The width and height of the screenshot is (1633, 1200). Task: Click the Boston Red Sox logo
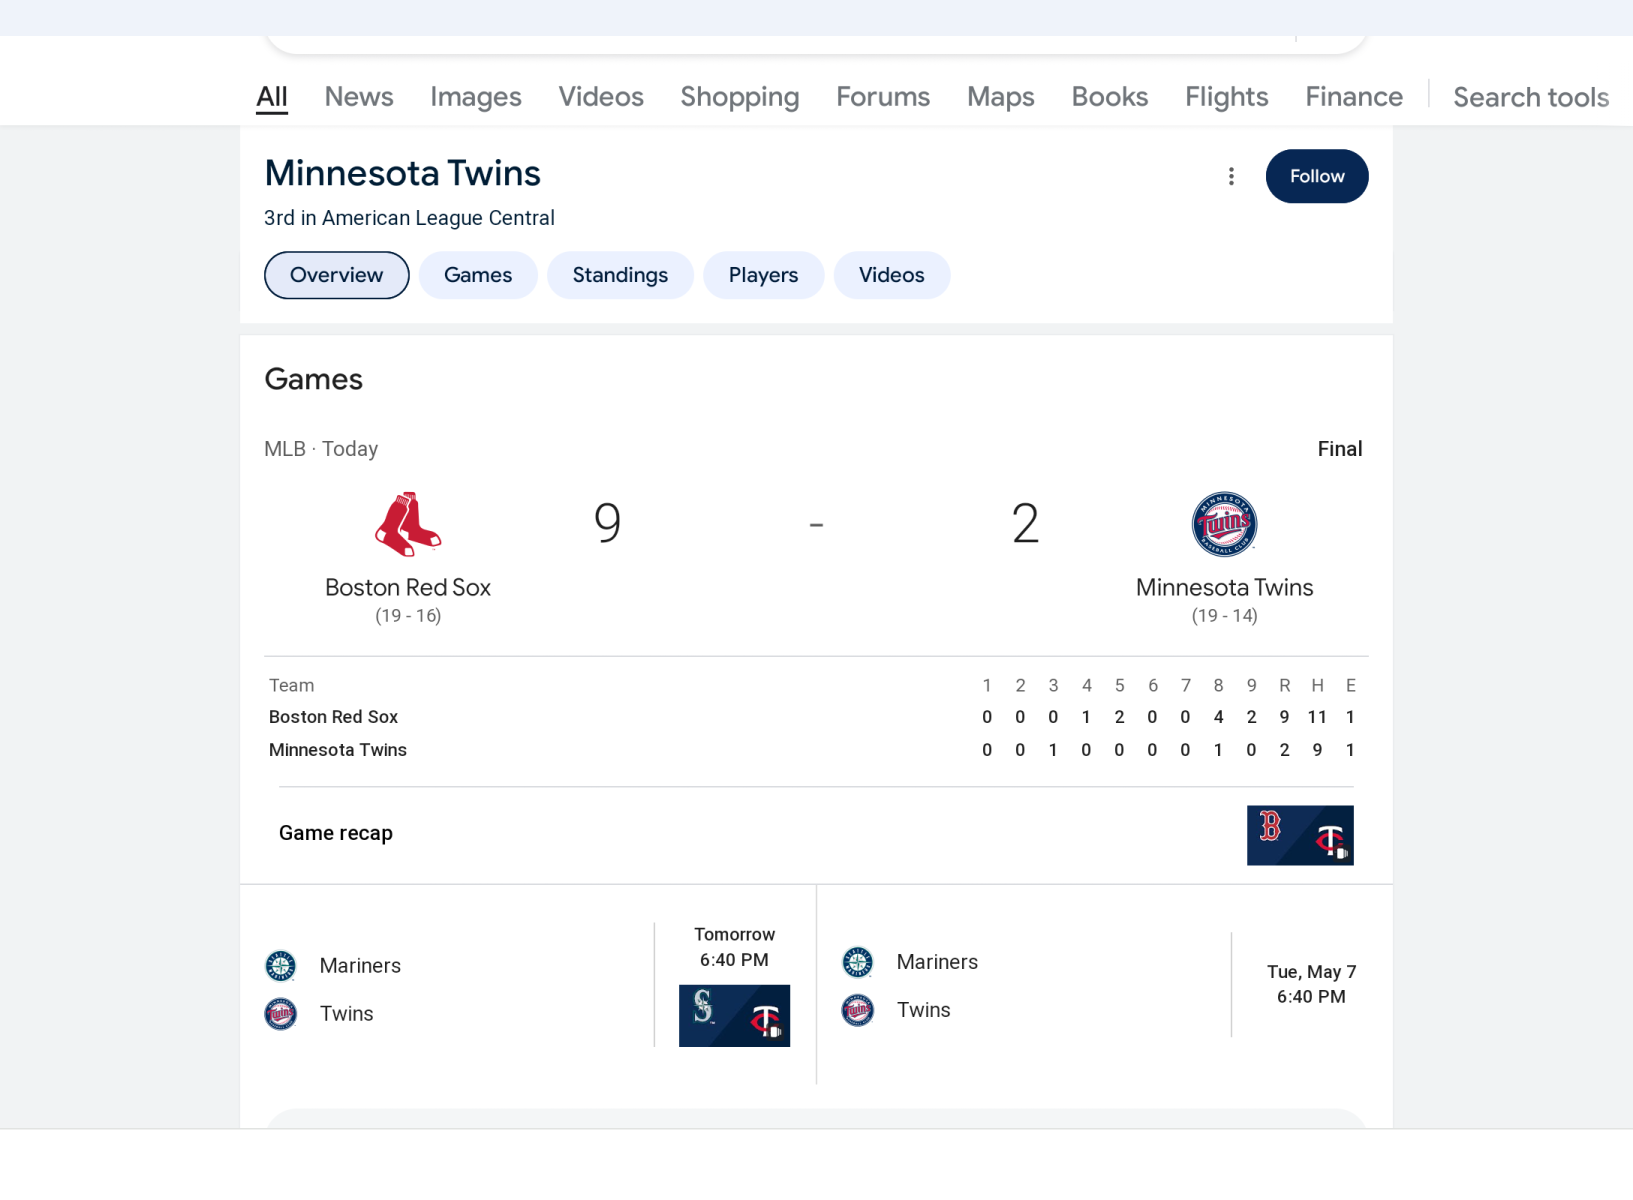pos(408,523)
